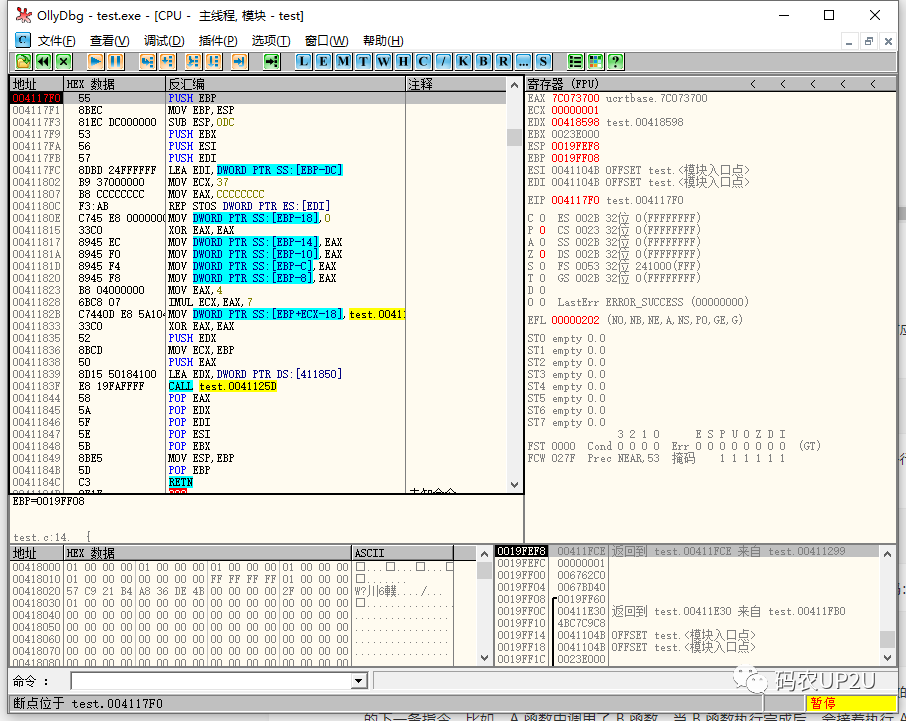Open the Memory Map with M icon
This screenshot has height=721, width=906.
tap(343, 61)
